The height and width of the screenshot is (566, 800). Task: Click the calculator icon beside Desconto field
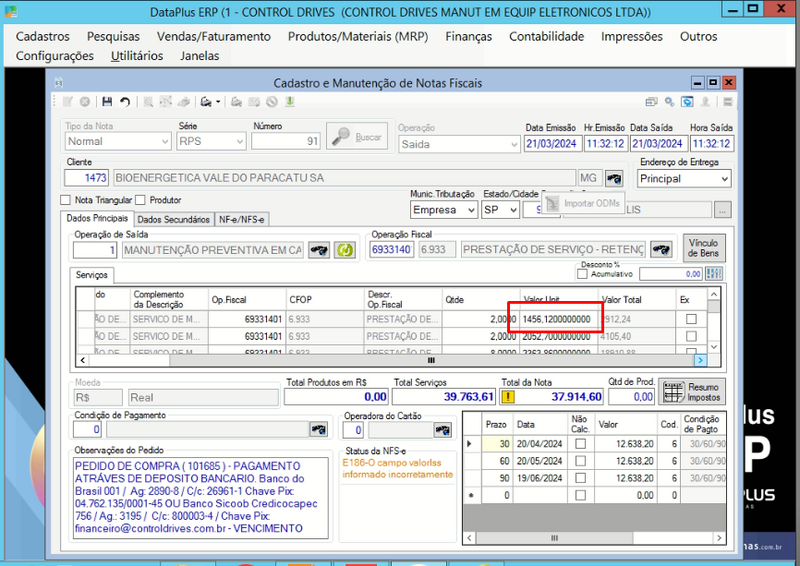coord(714,274)
